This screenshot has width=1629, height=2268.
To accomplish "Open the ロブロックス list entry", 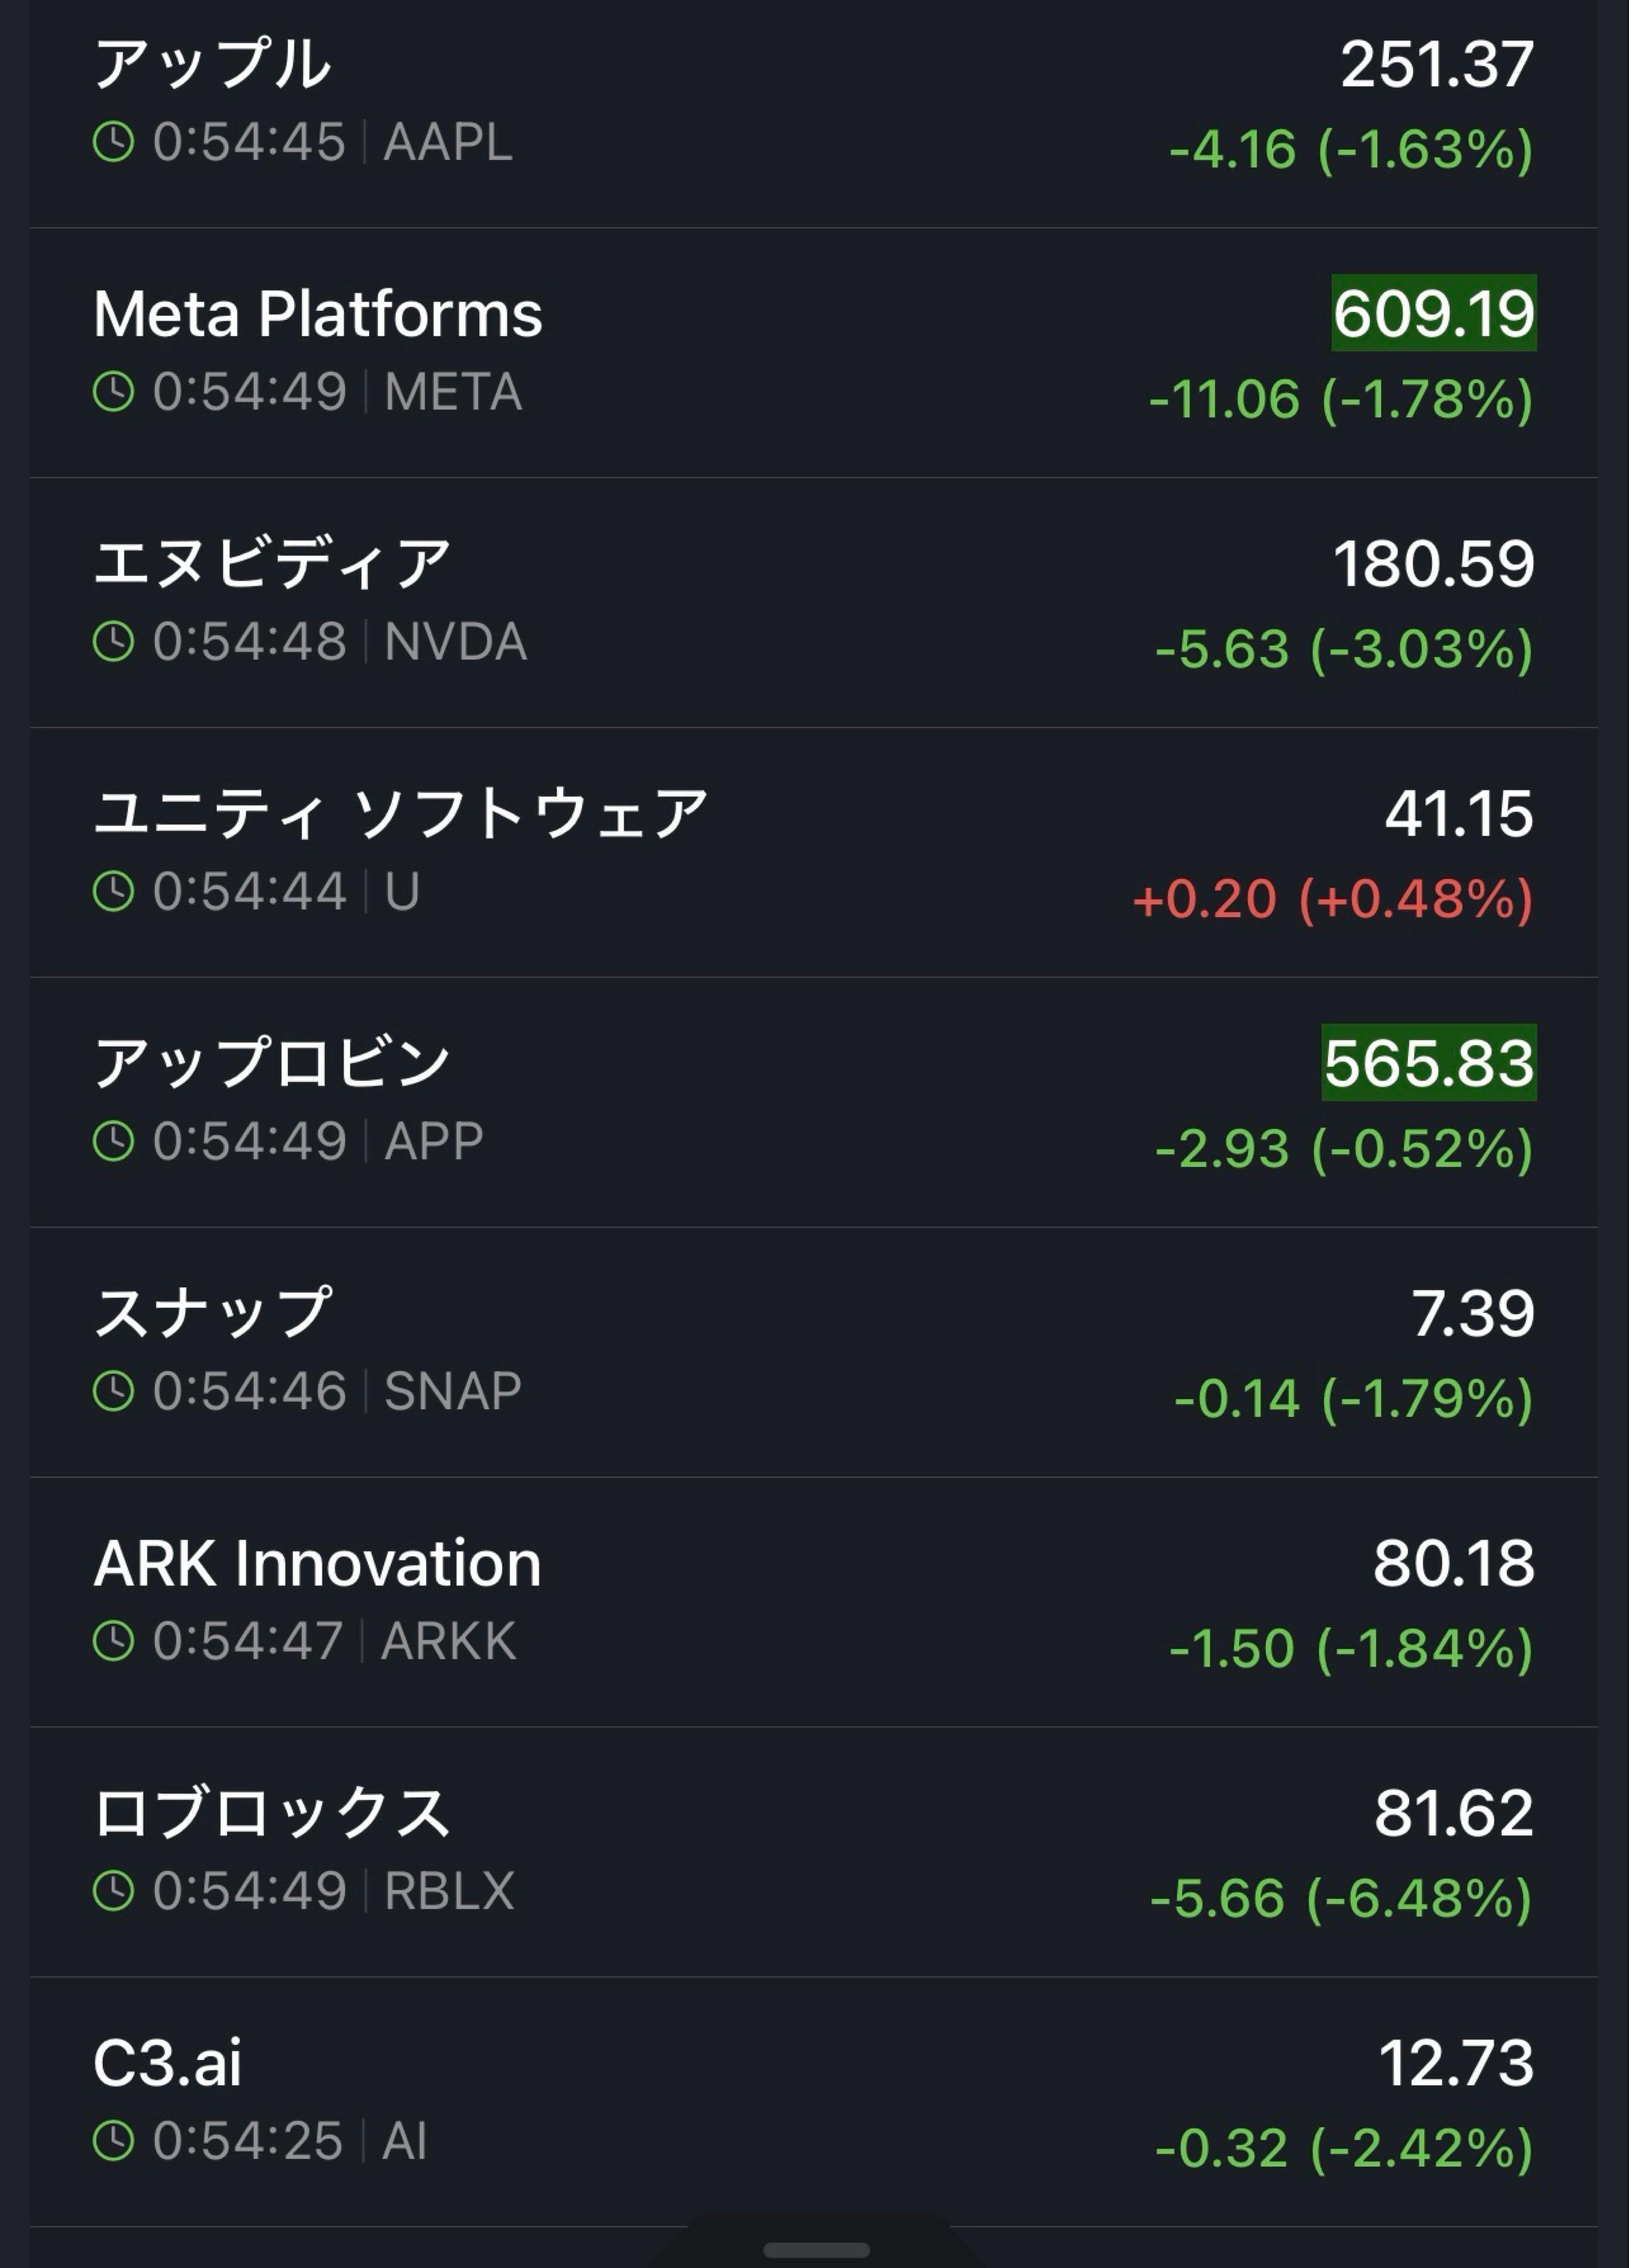I will 271,1813.
